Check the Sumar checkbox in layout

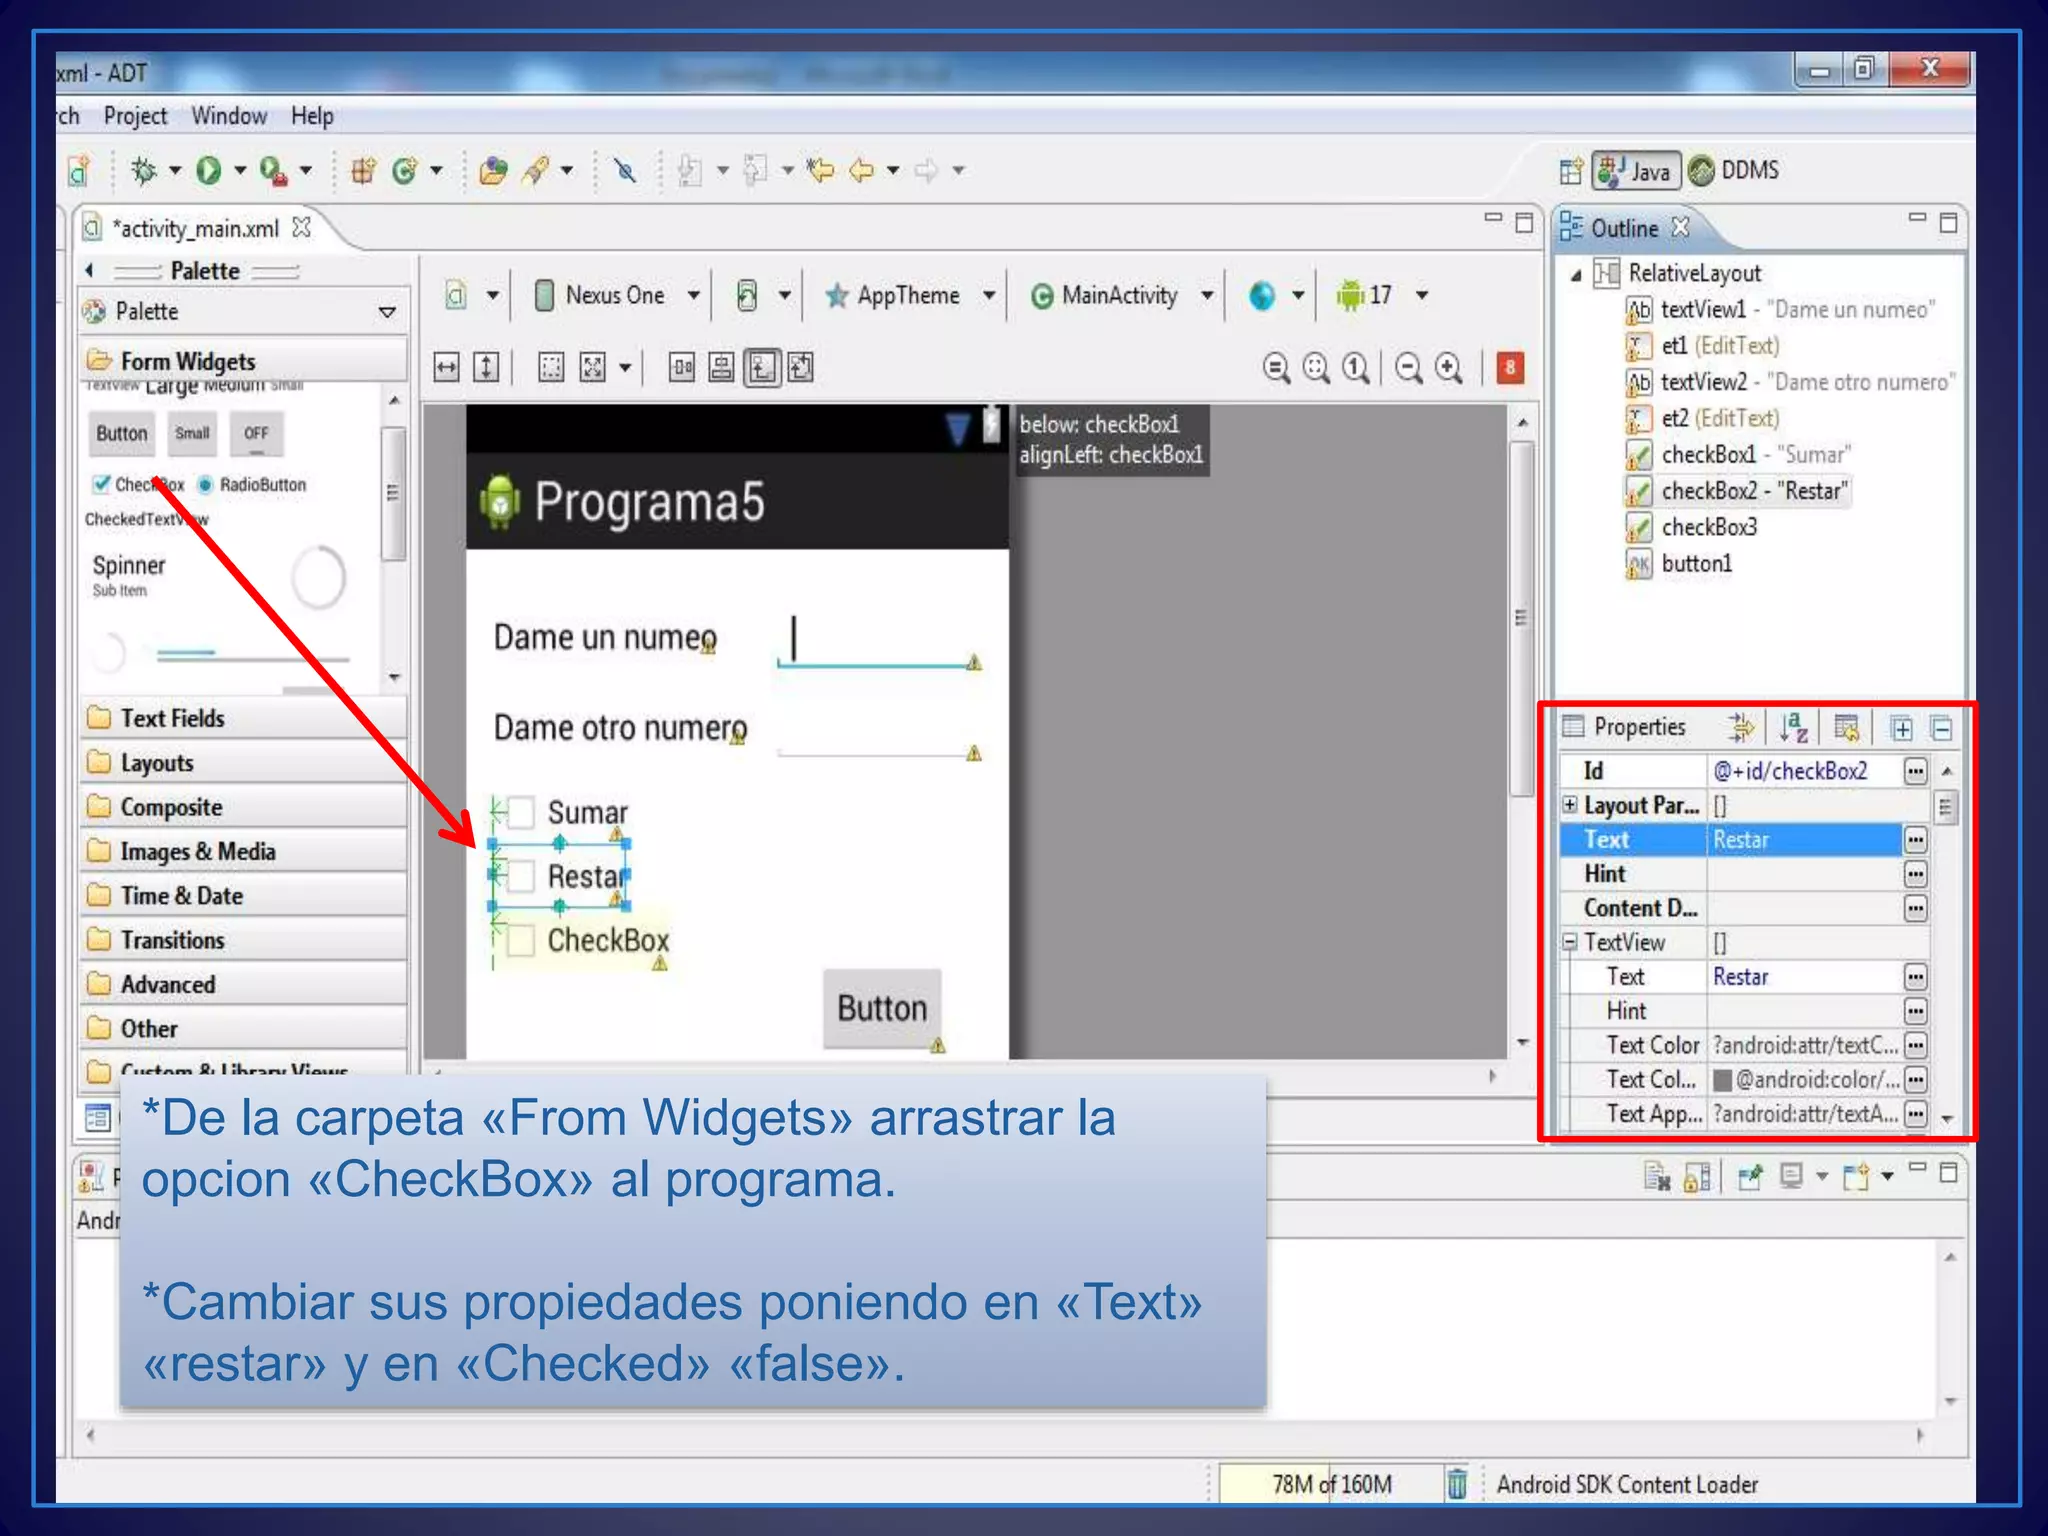(x=521, y=813)
